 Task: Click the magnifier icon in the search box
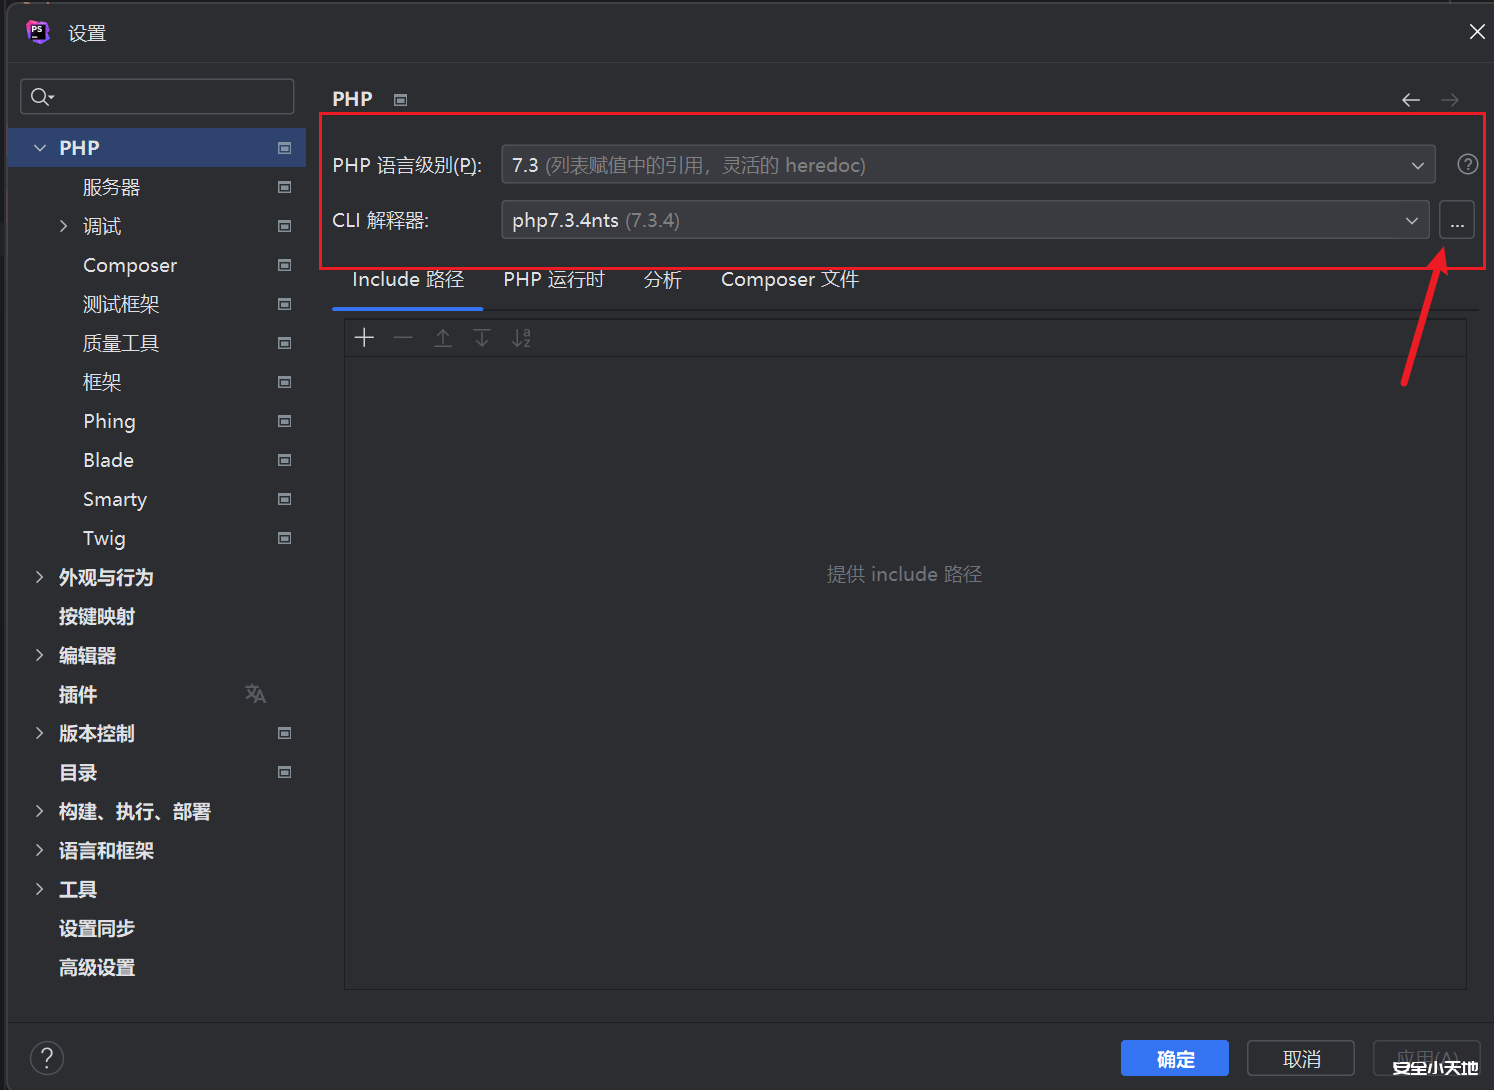(x=41, y=96)
